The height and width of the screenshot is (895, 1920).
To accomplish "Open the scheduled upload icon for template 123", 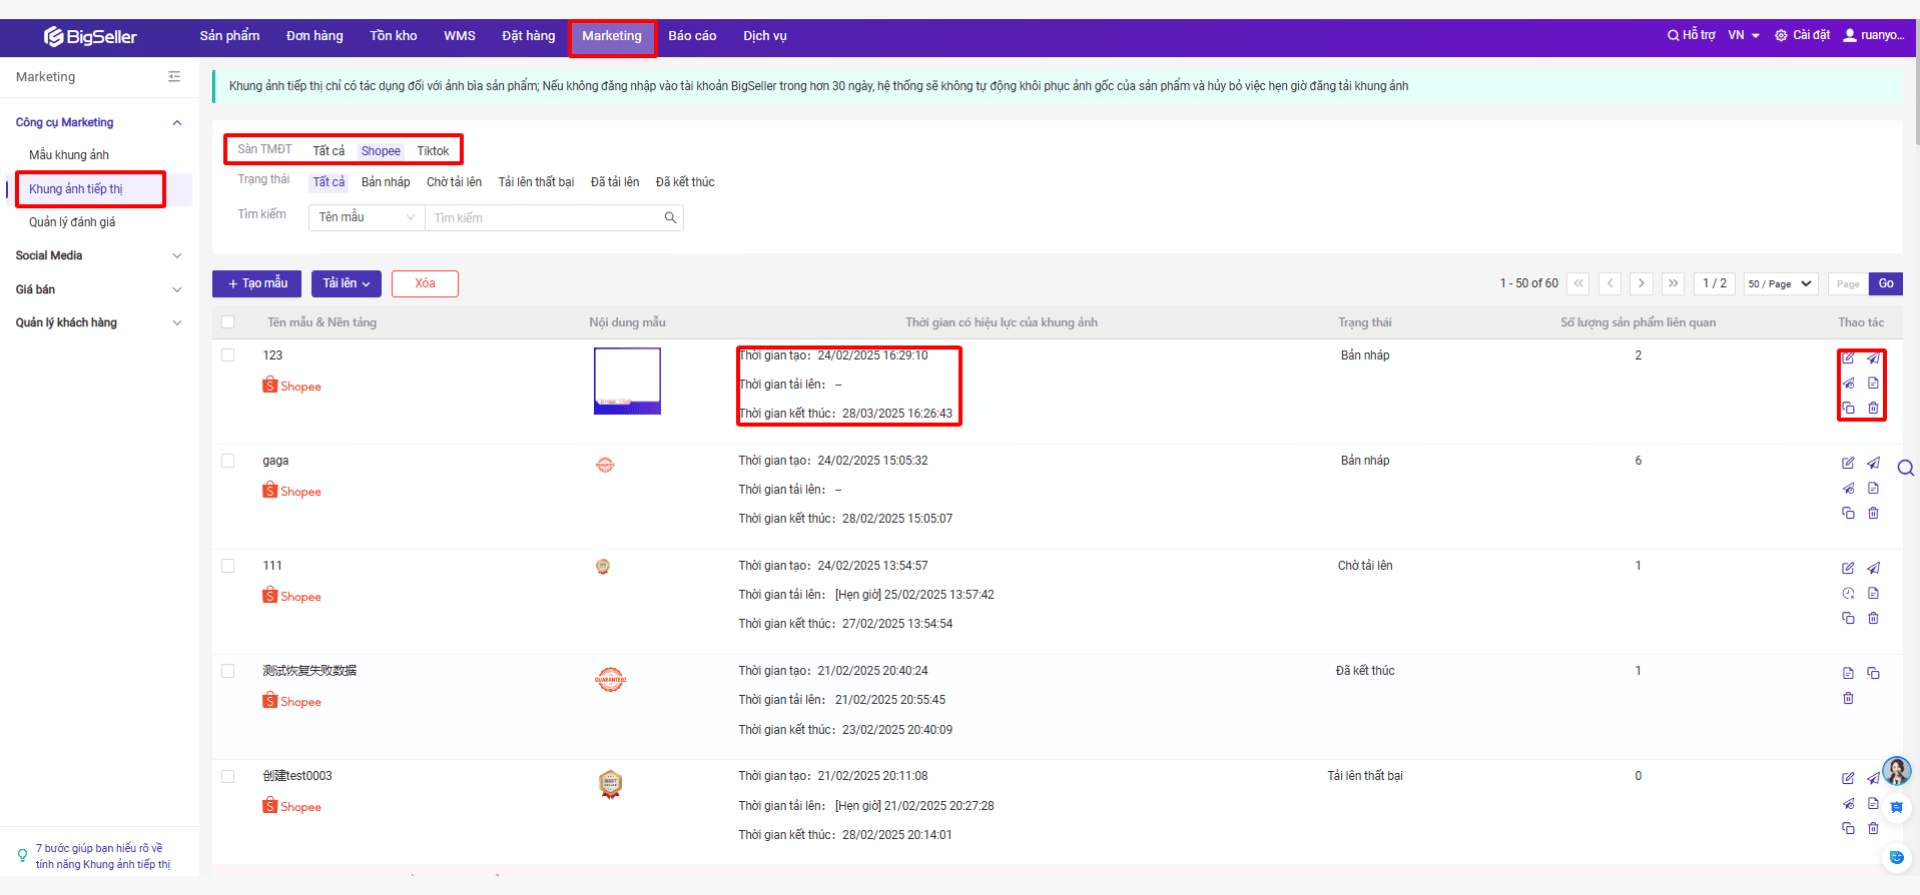I will coord(1848,383).
